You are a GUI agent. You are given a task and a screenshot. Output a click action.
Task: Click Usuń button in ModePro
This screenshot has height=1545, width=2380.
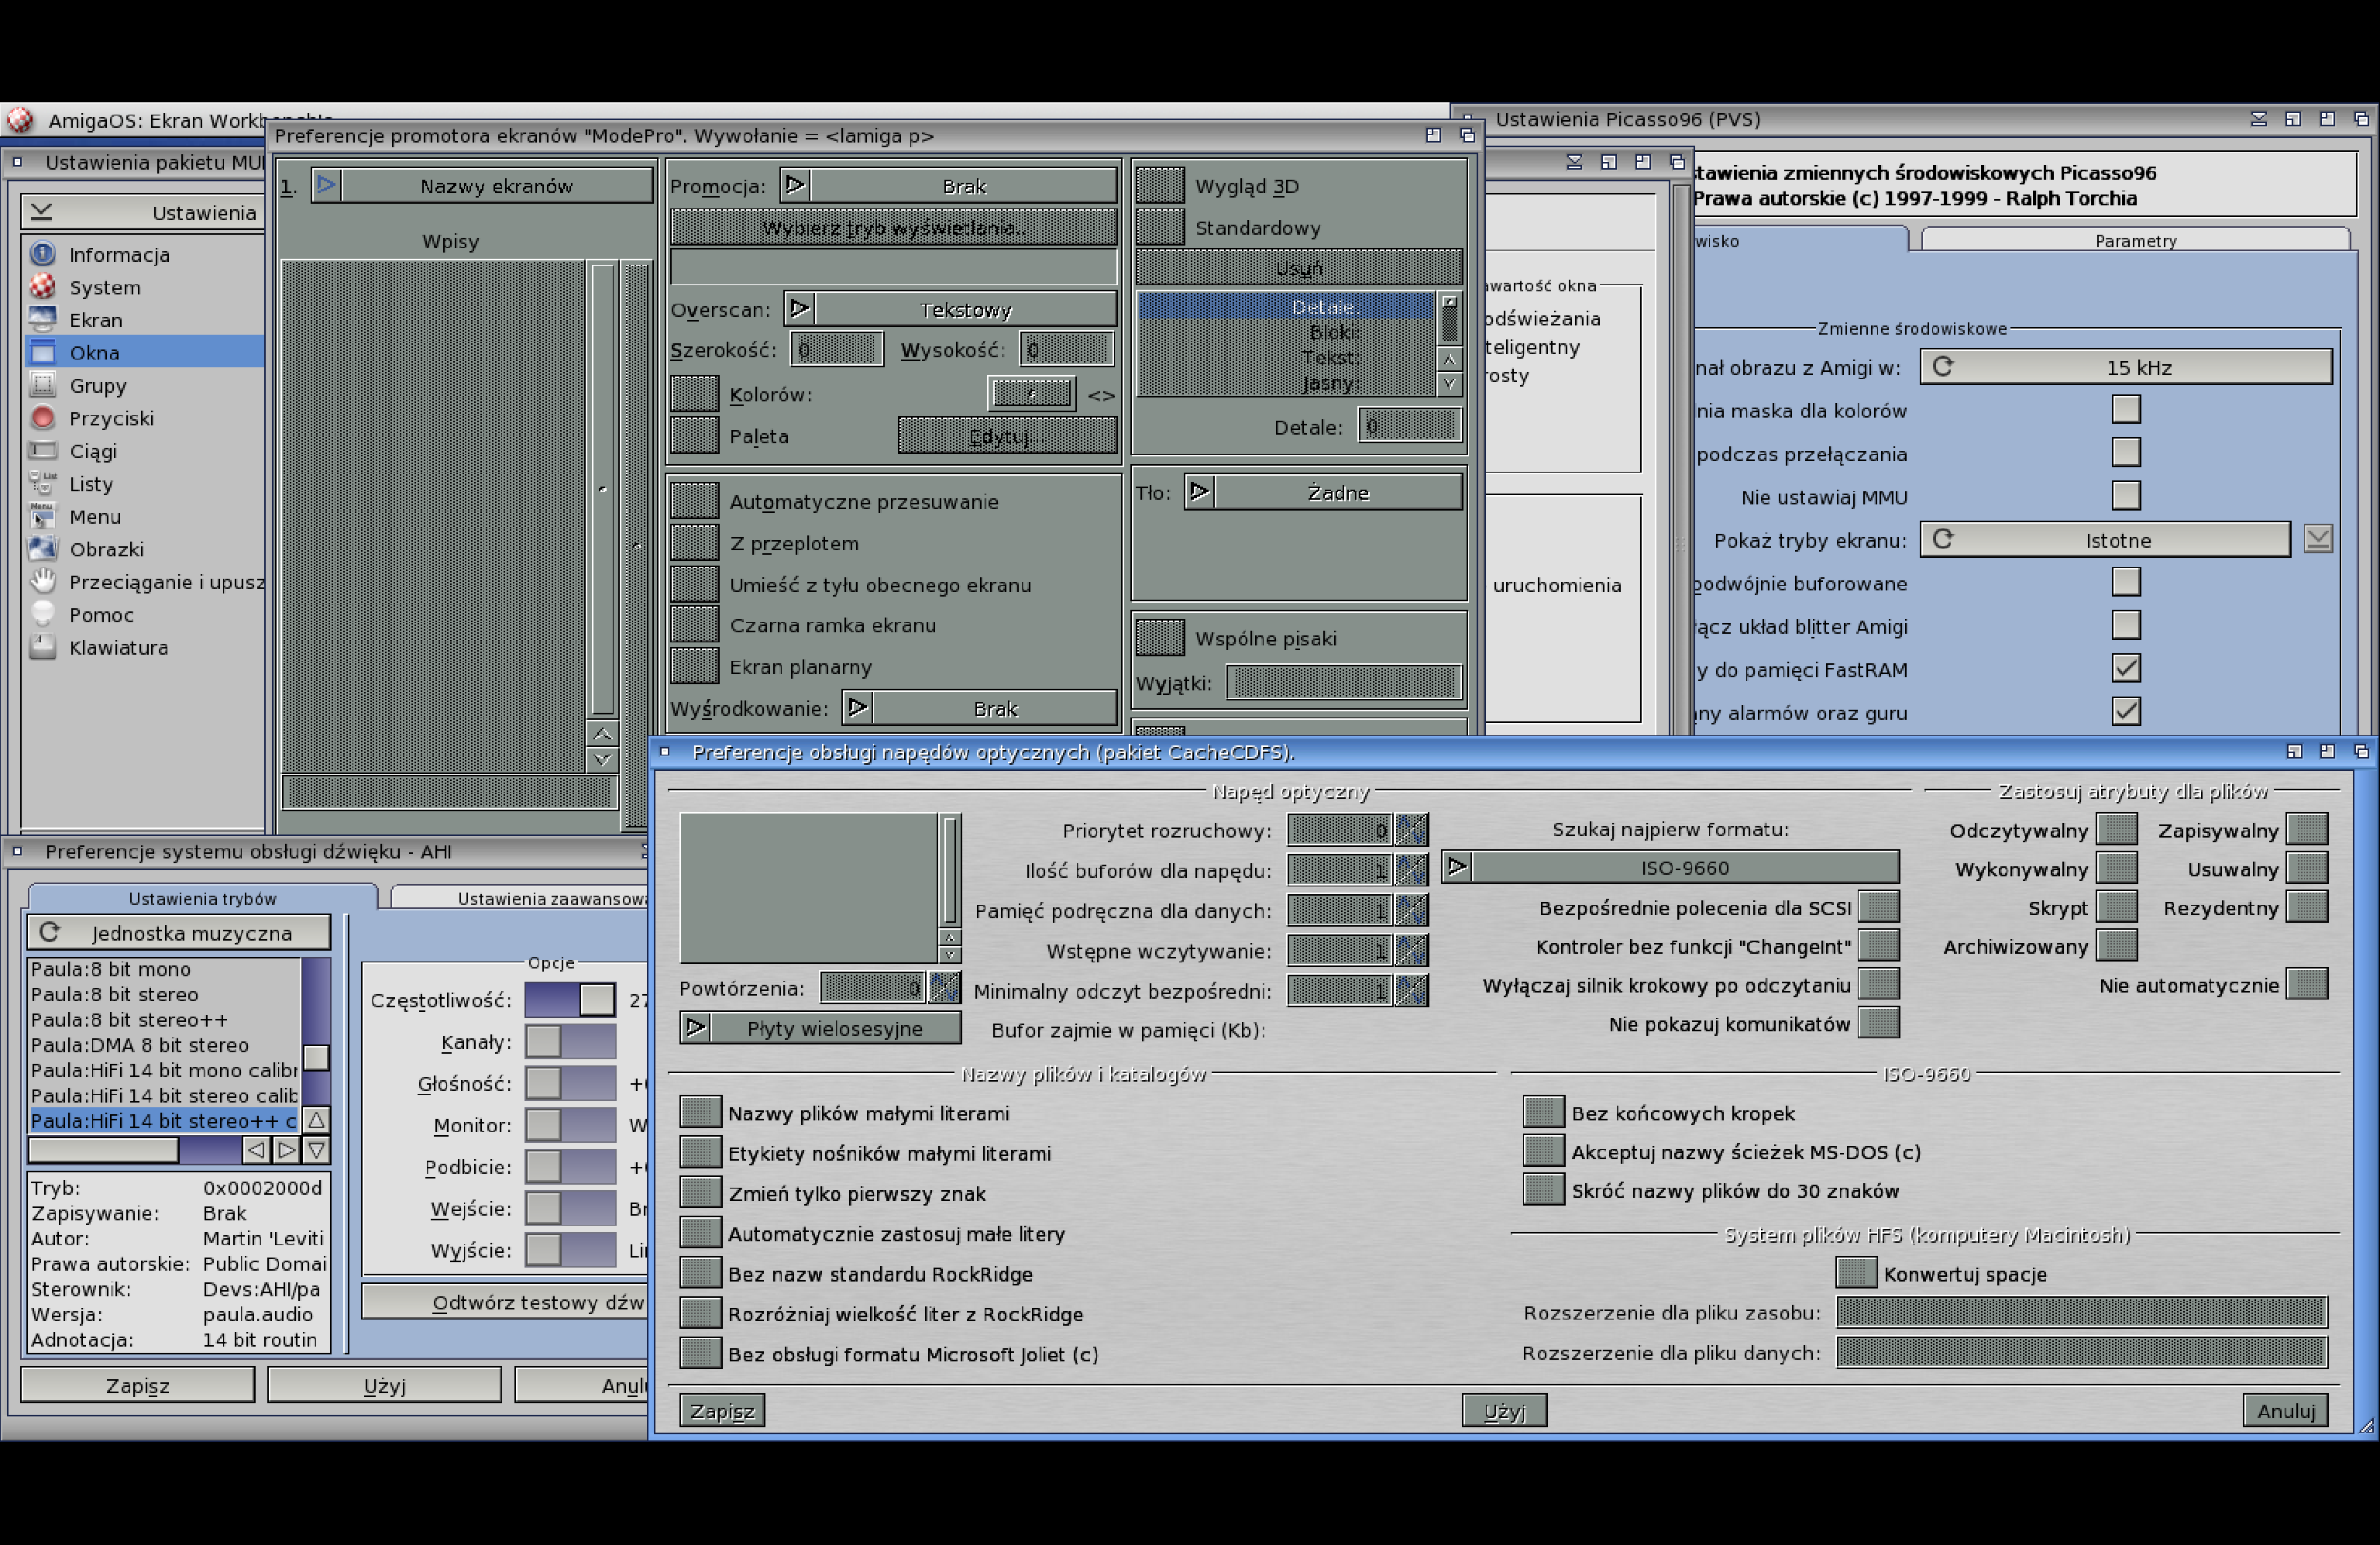[x=1299, y=268]
